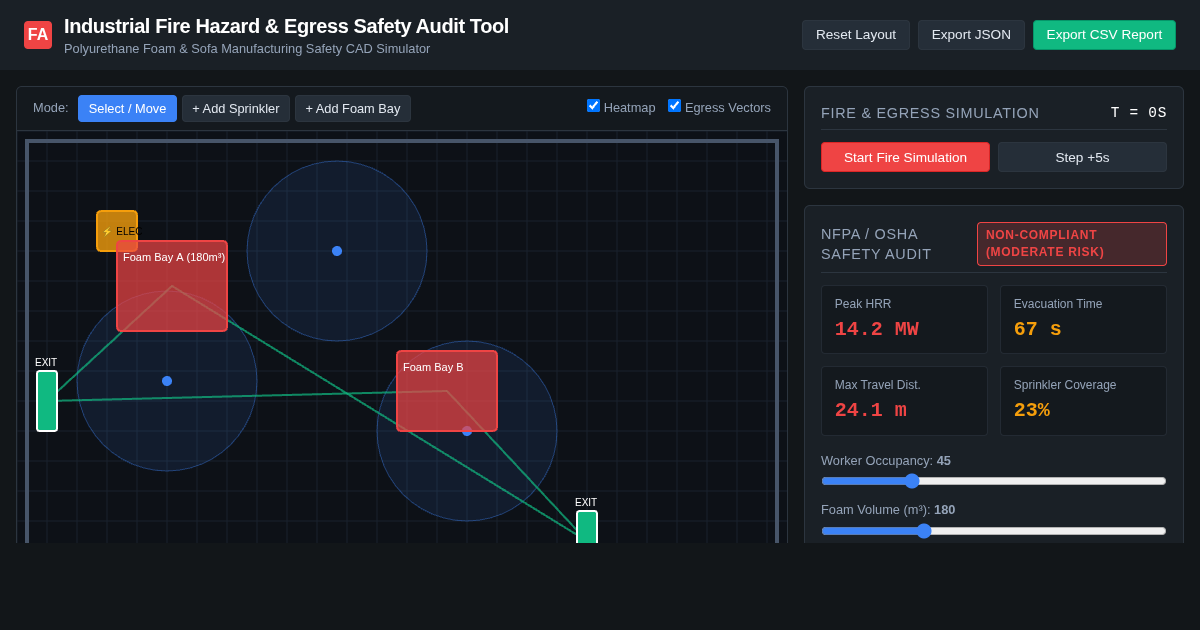This screenshot has height=630, width=1200.
Task: Click Reset Layout button
Action: [x=856, y=35]
